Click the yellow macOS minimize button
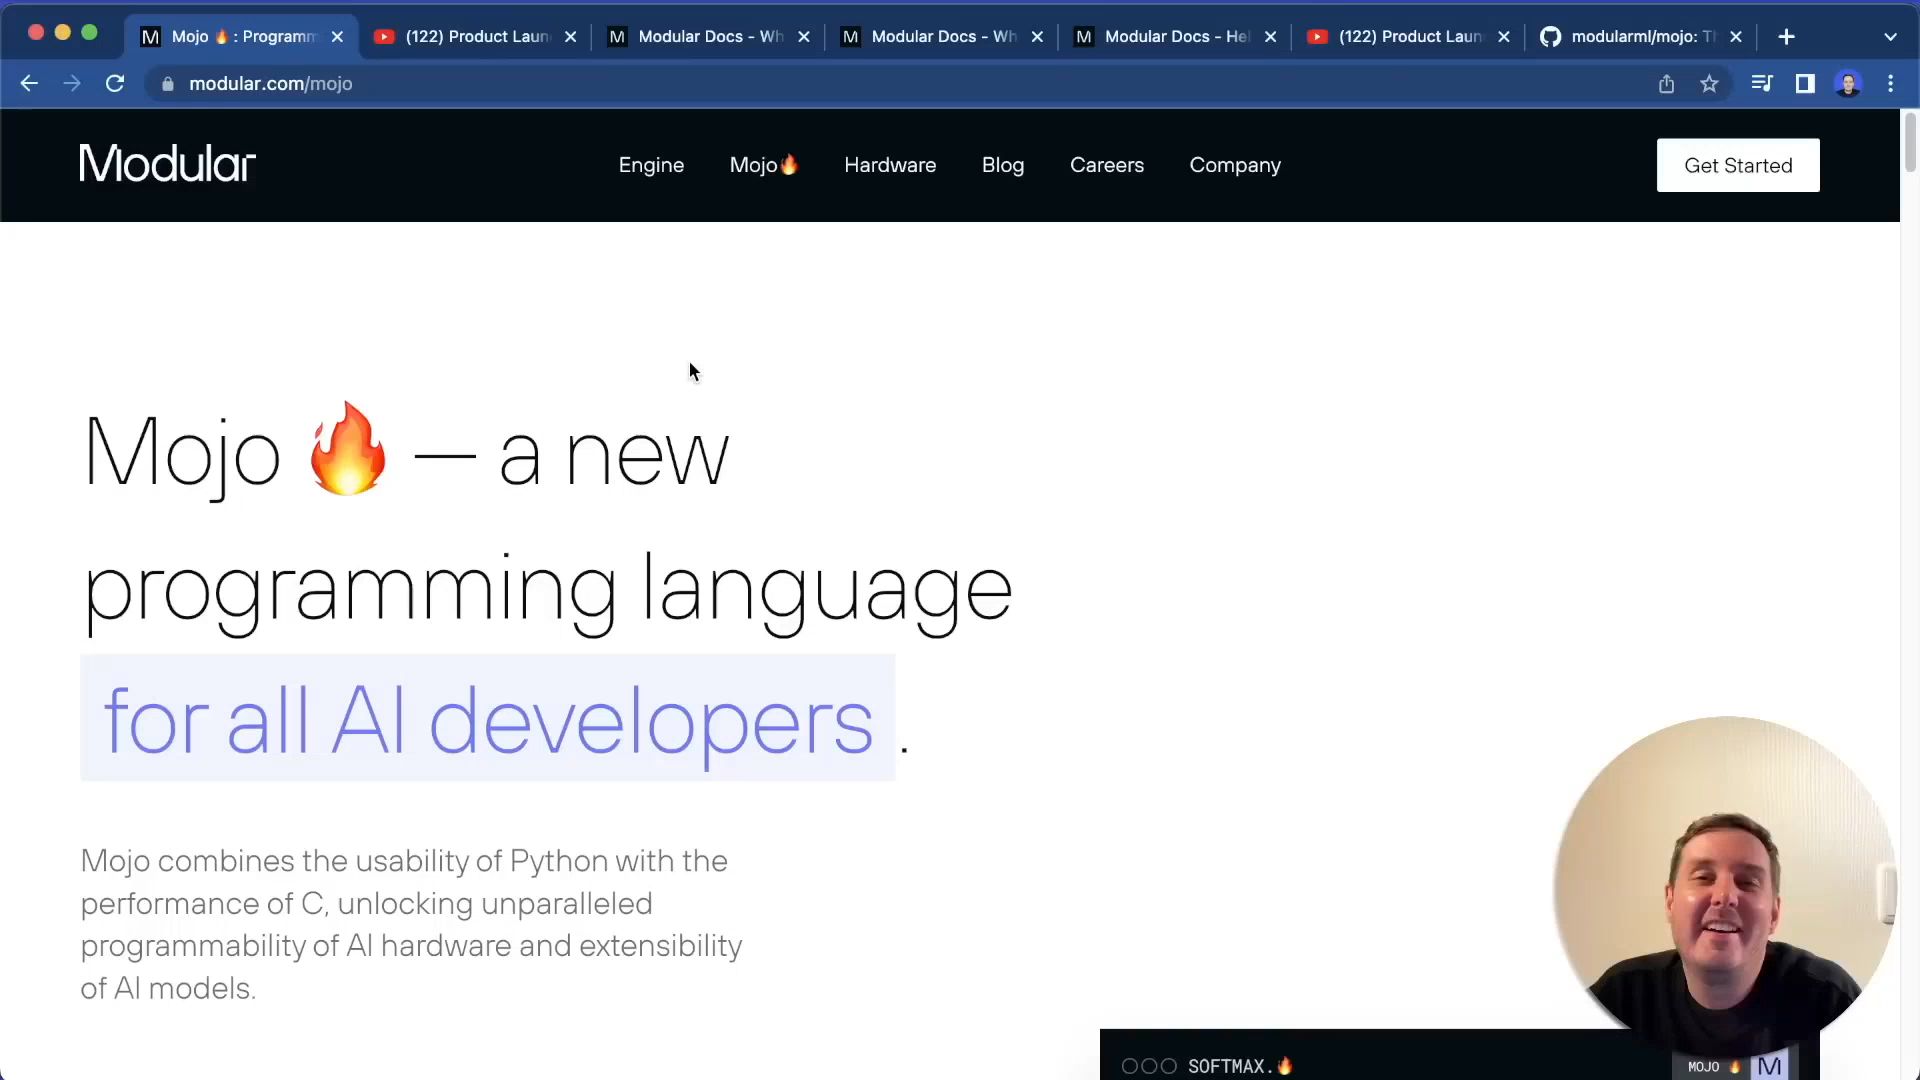 63,32
